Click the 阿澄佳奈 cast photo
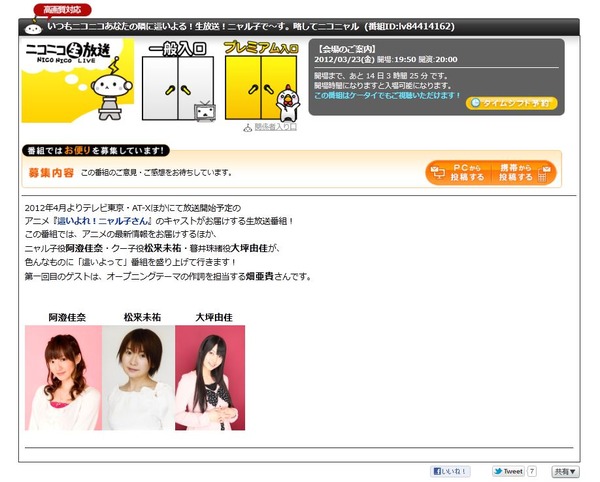 [x=64, y=378]
